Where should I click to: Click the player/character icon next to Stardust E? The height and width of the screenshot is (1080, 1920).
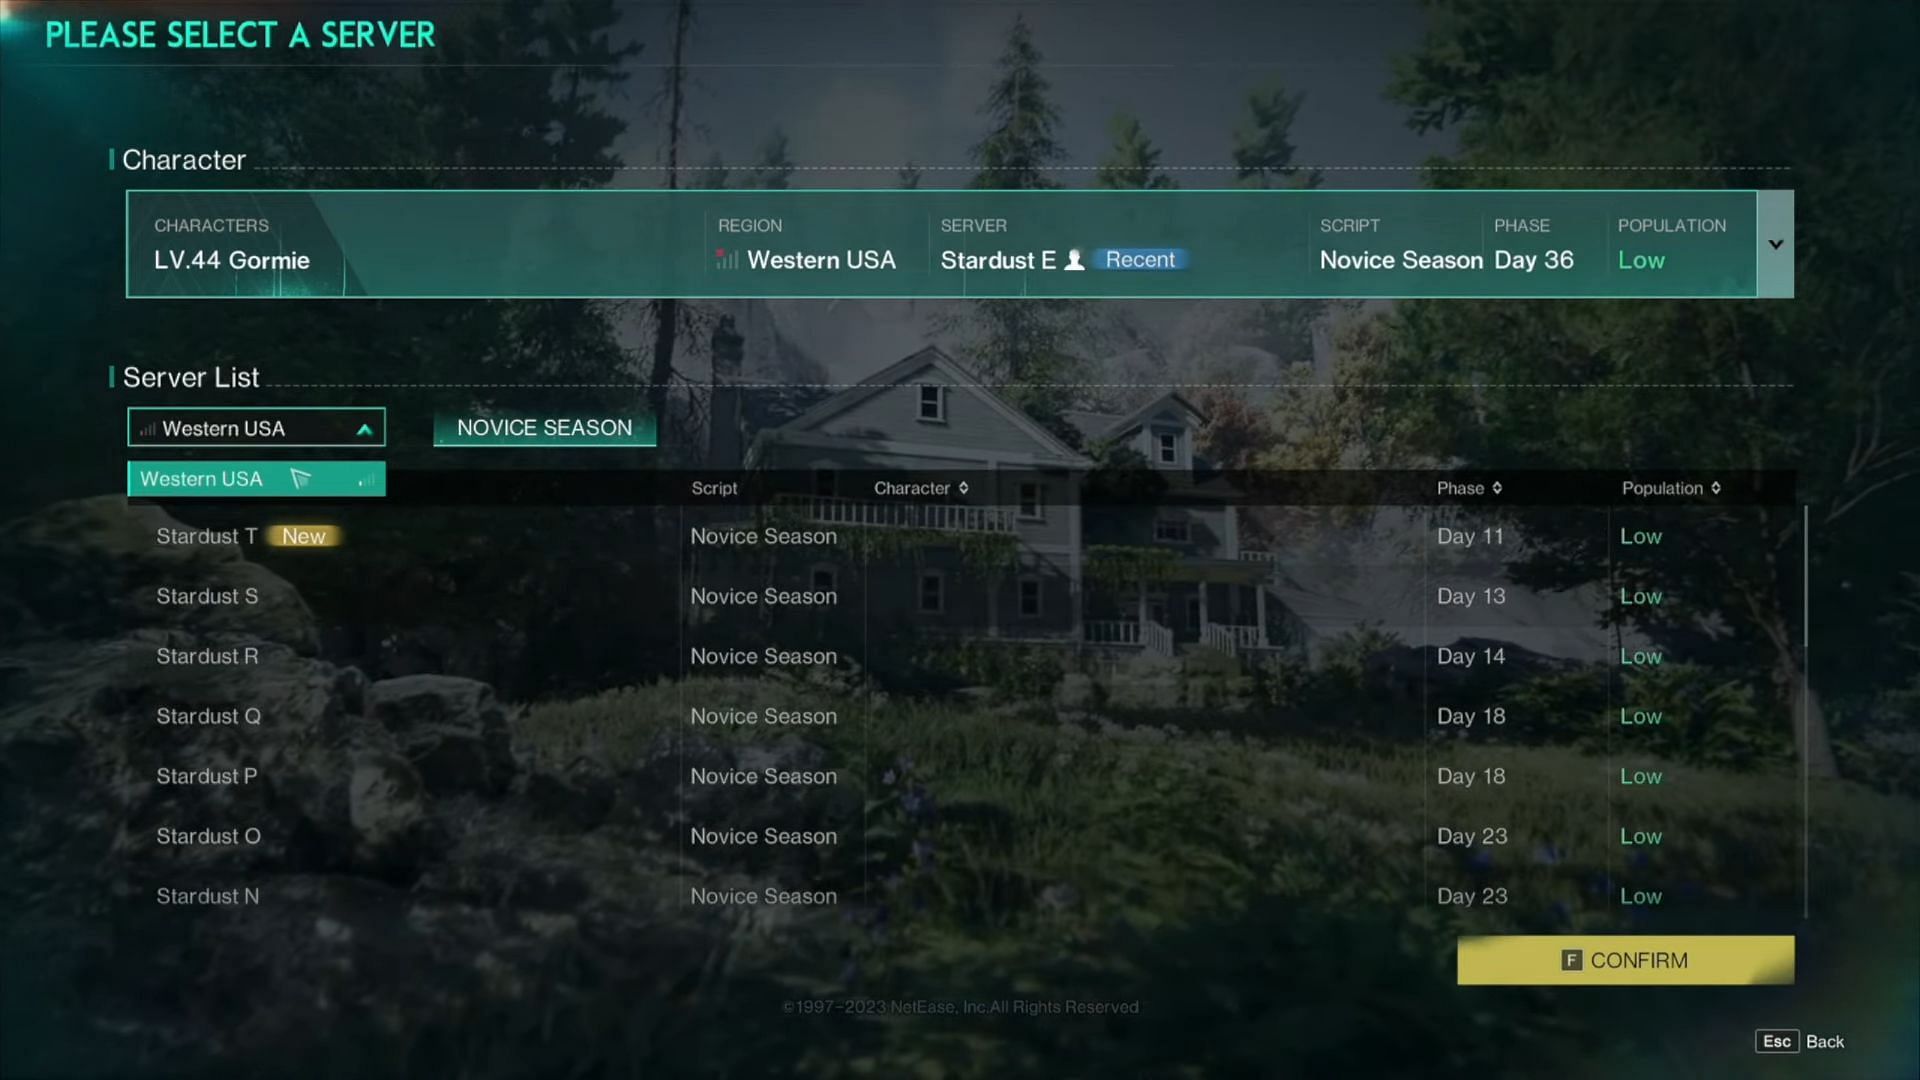[x=1073, y=260]
